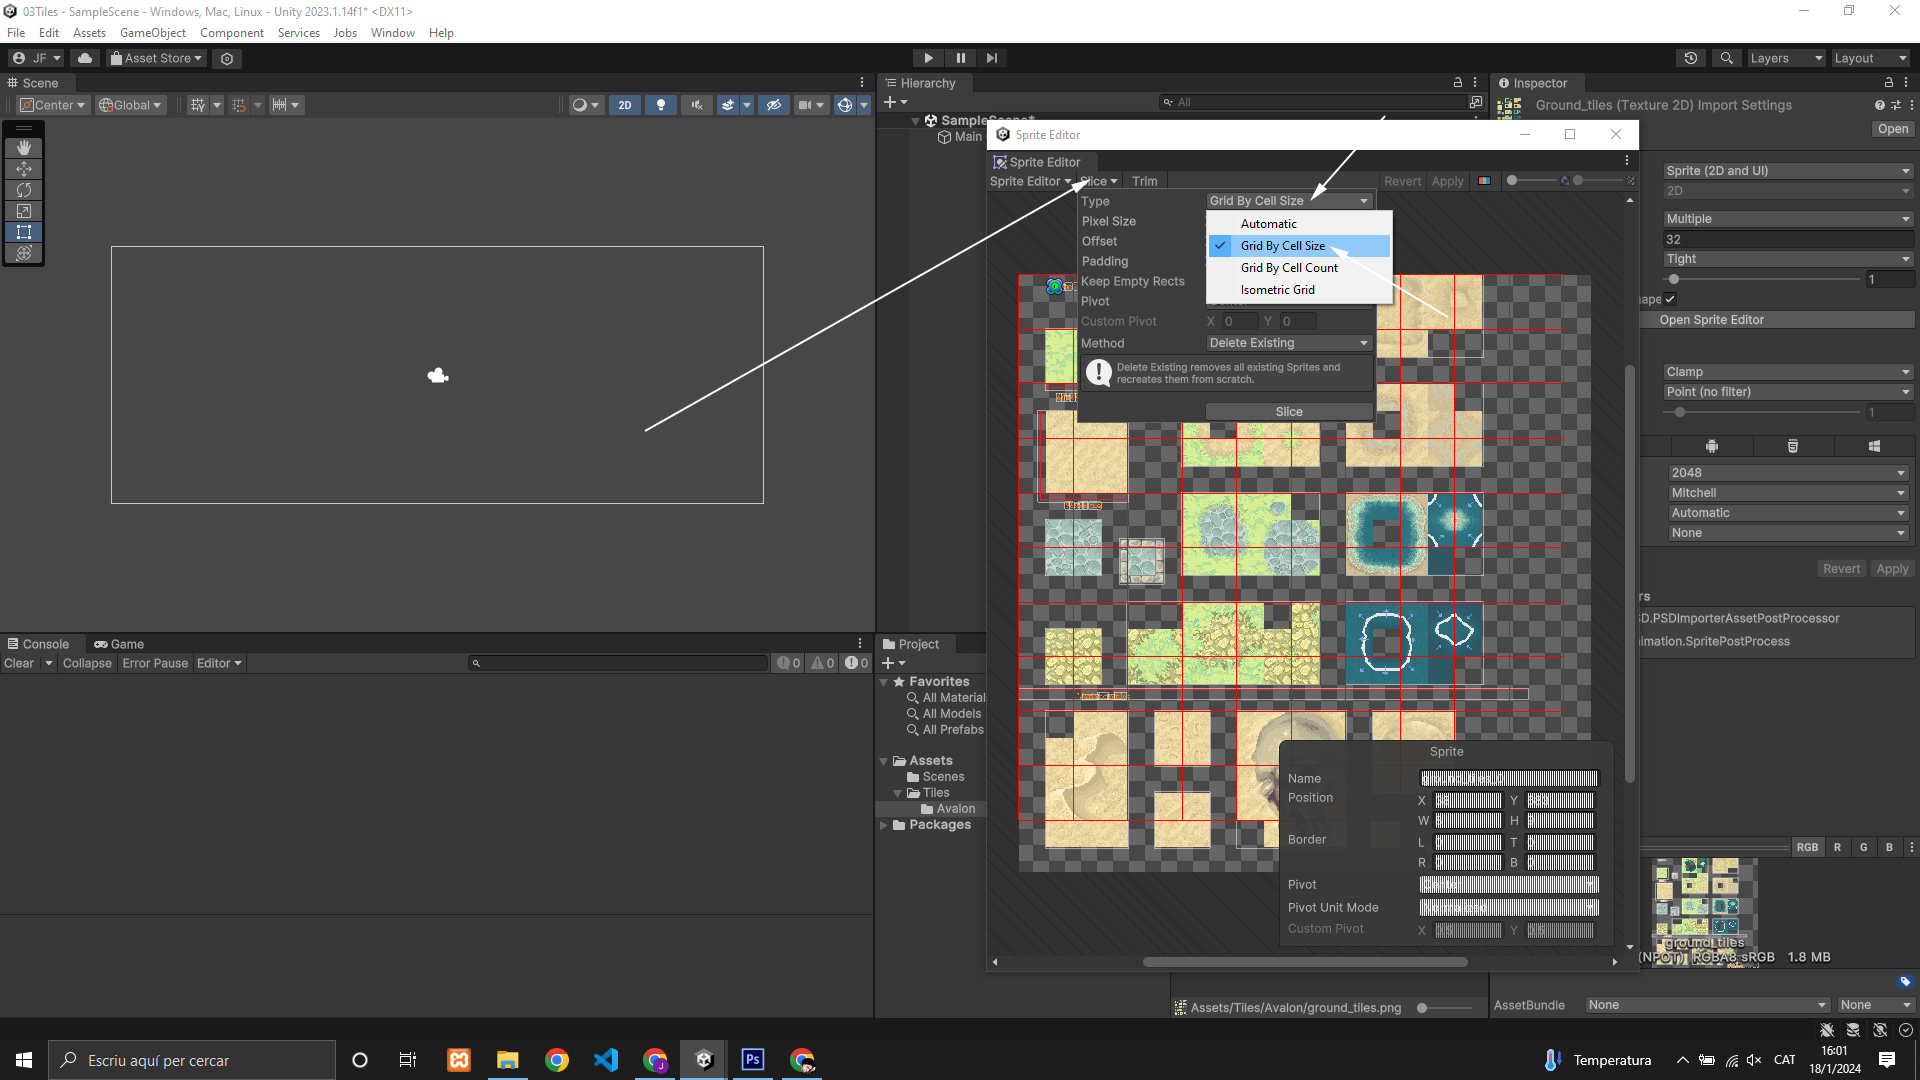Select the Move tool in Scene
1920x1080 pixels.
24,168
